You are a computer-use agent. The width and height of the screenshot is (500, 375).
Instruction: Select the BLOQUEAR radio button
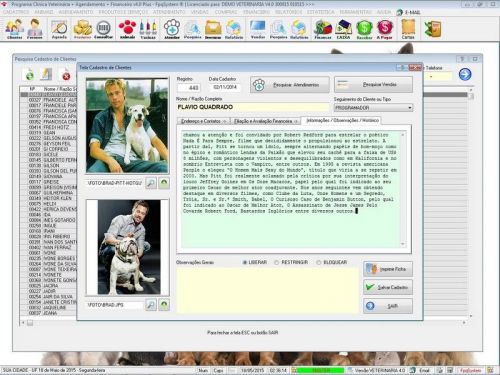tap(319, 263)
